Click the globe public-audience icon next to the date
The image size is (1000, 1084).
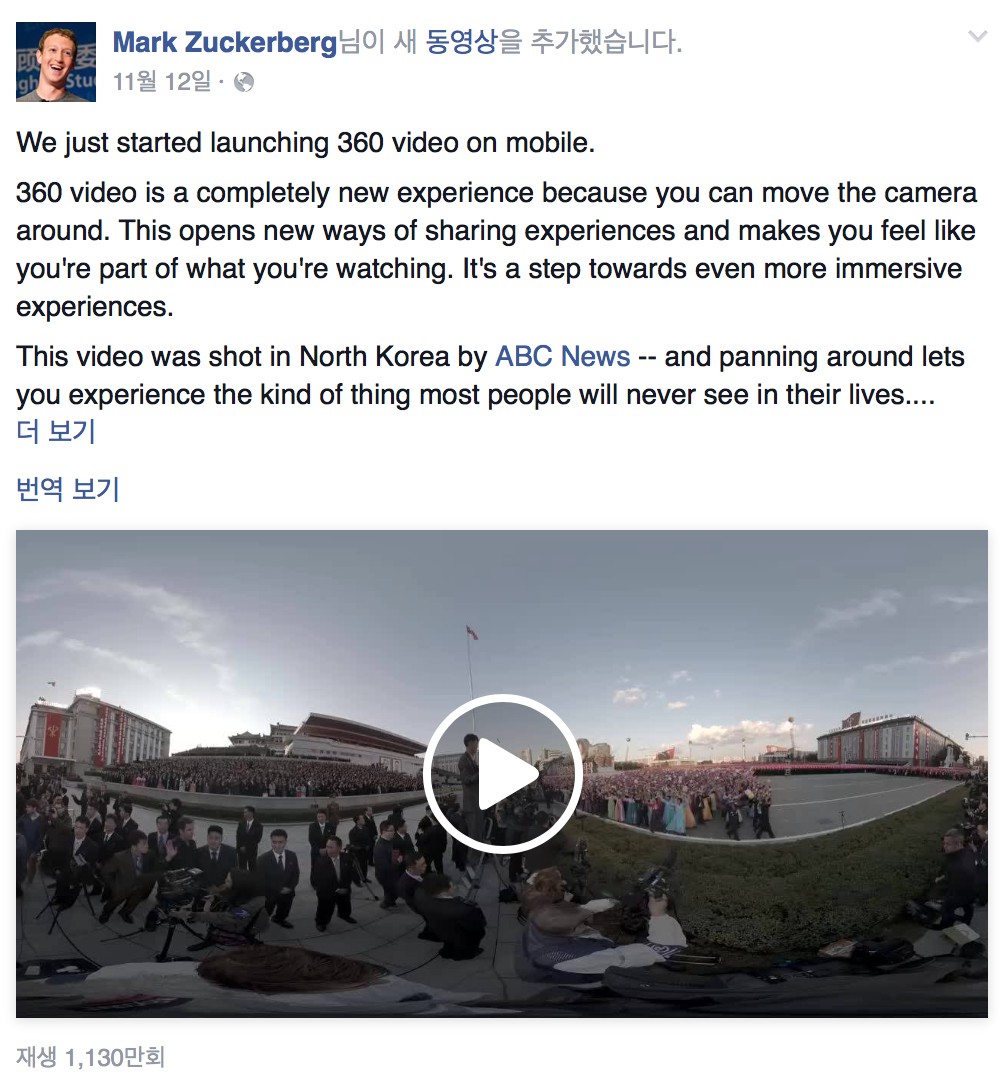(x=243, y=82)
